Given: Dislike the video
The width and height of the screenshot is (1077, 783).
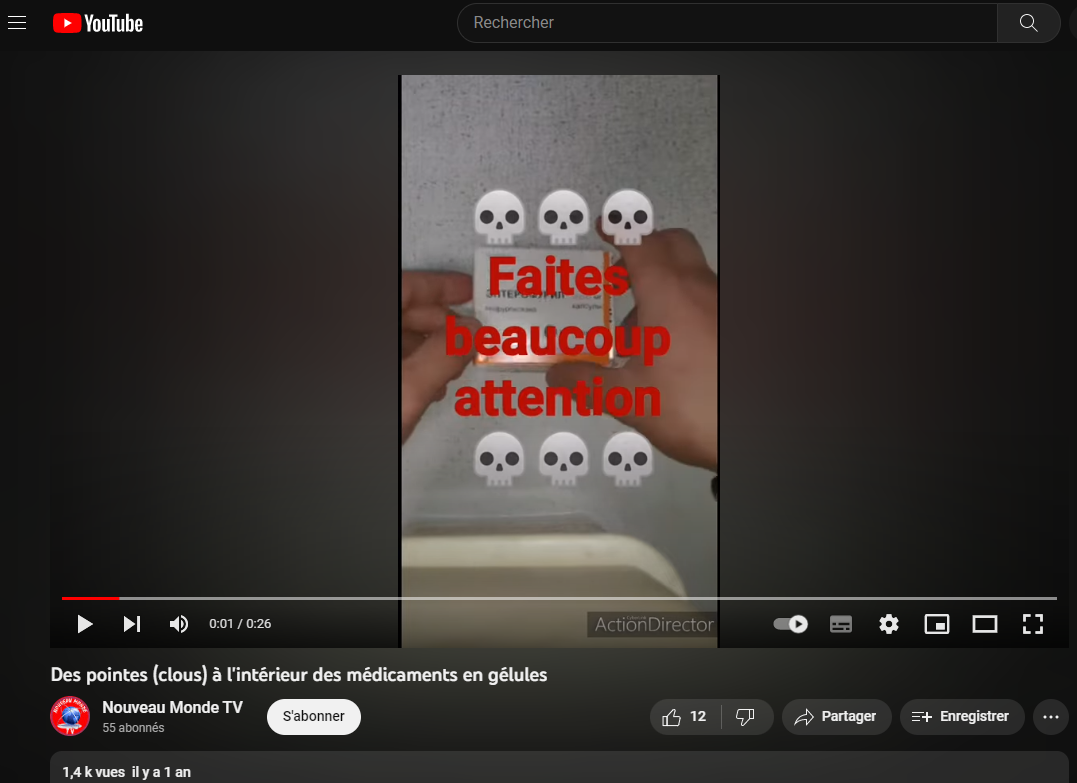Looking at the screenshot, I should click(x=745, y=717).
